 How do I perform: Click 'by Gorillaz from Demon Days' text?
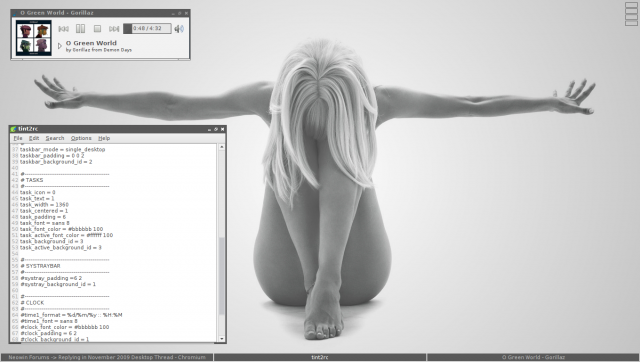[x=99, y=50]
